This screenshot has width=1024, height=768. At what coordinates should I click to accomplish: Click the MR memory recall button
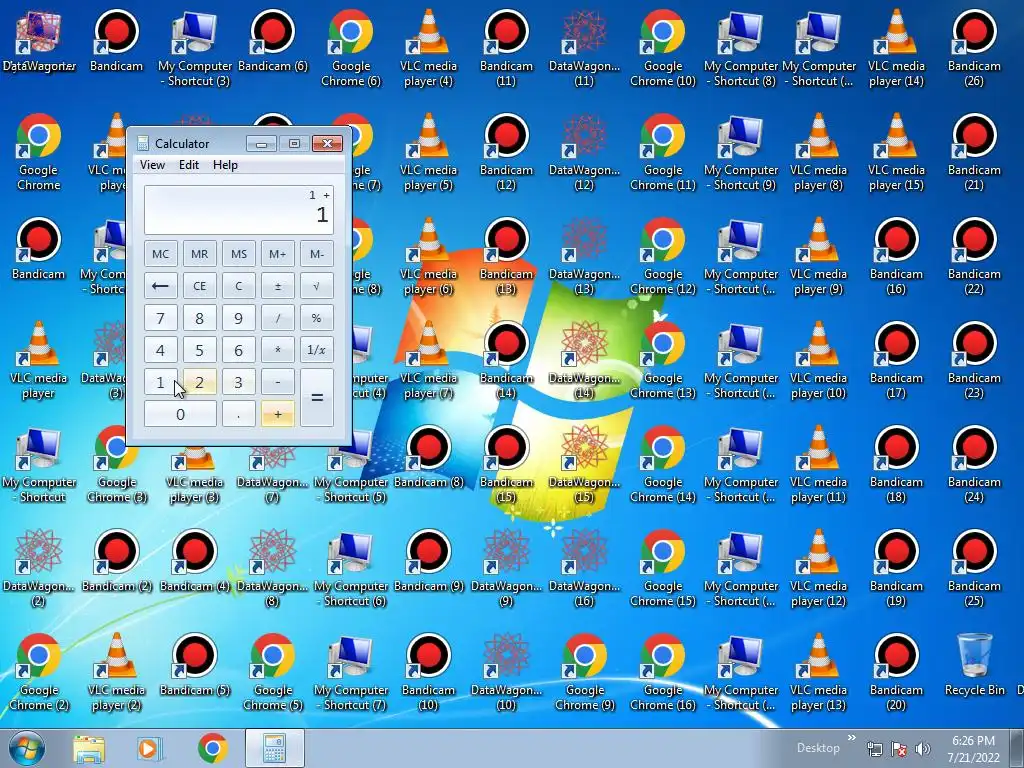point(200,254)
